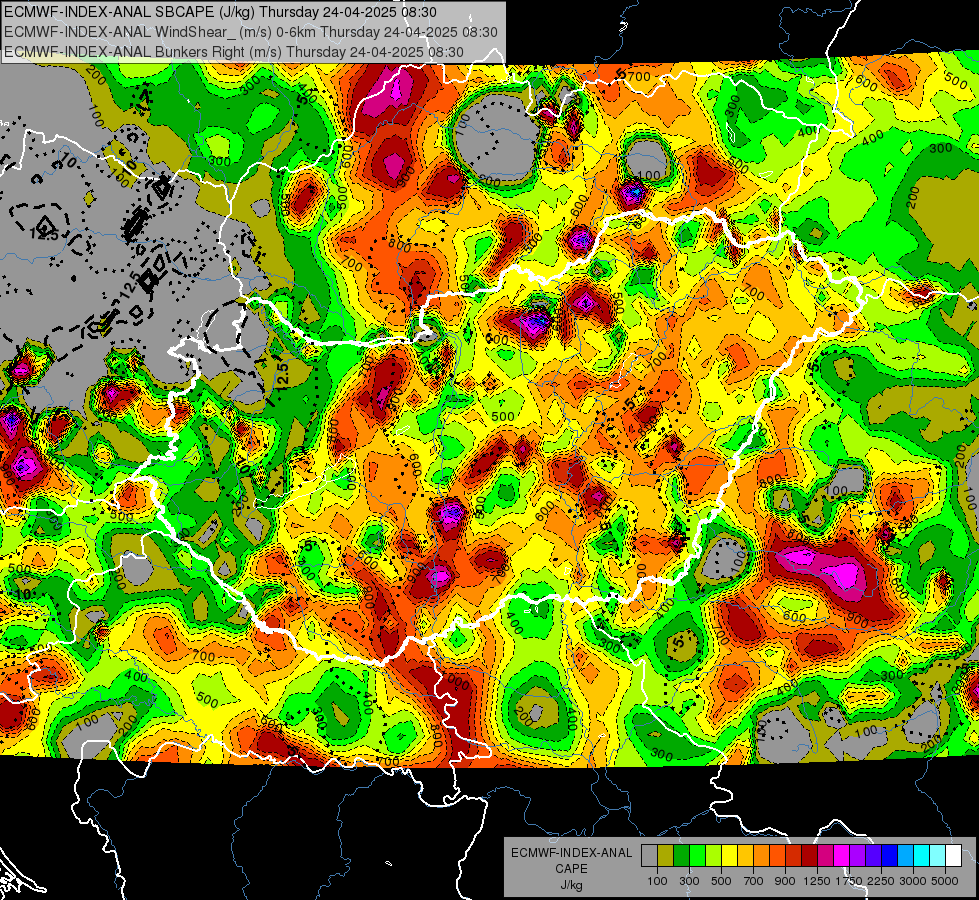
Task: Click the legend value label 900
Action: 785,881
